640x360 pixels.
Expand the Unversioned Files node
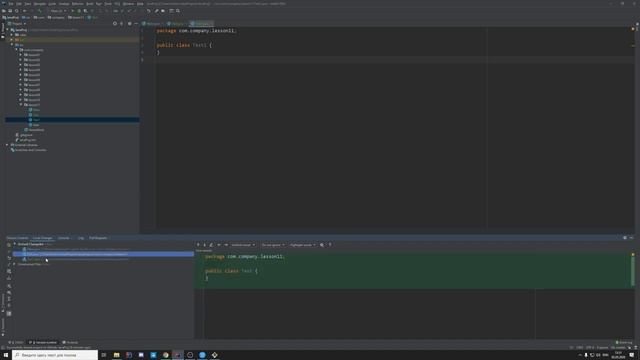coord(15,264)
